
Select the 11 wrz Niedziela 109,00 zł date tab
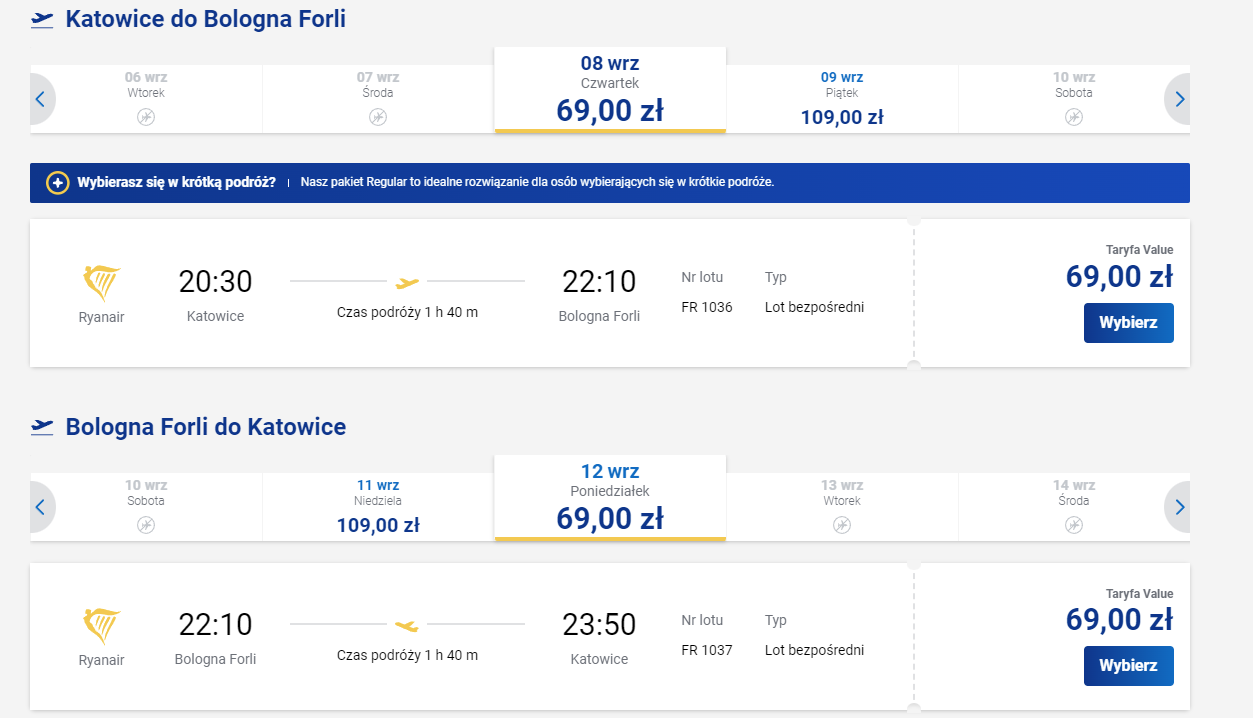coord(378,507)
